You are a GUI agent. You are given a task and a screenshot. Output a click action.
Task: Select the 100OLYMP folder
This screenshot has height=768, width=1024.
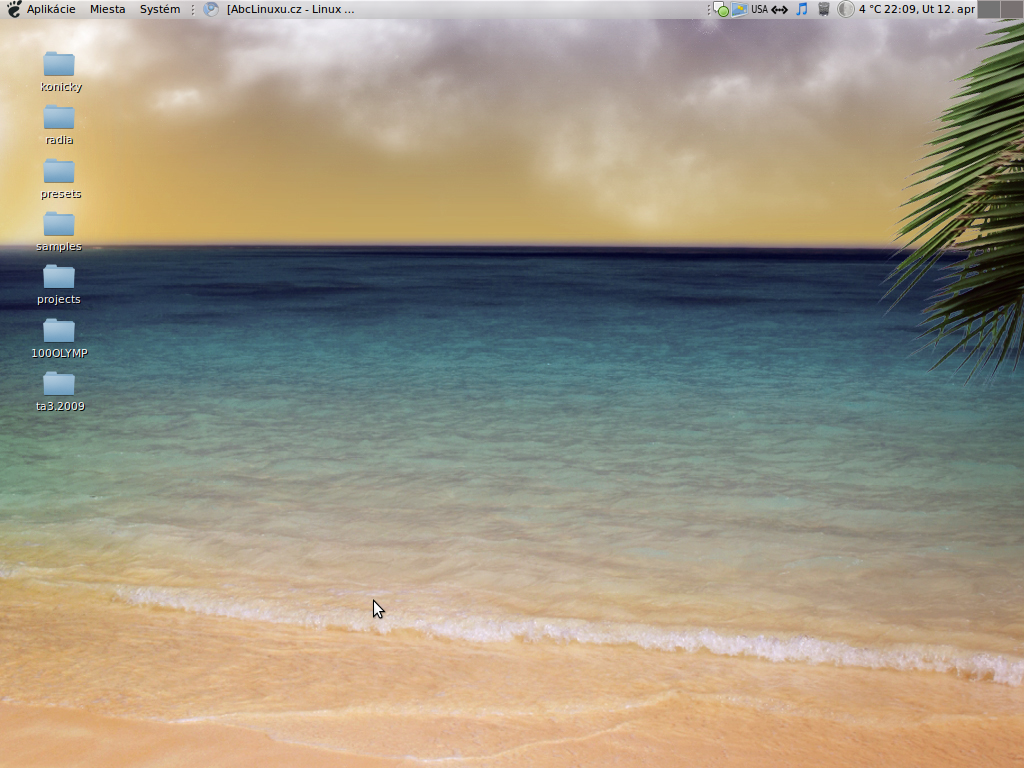(x=59, y=331)
